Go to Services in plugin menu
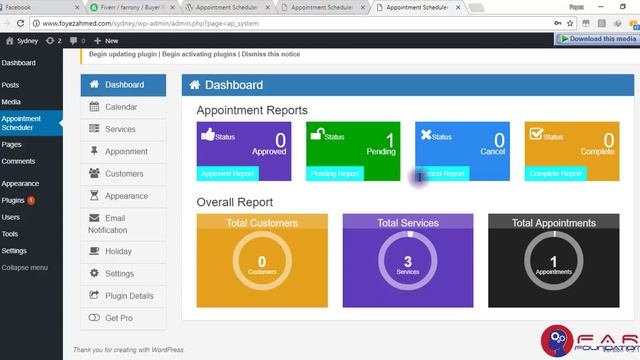 click(x=123, y=129)
